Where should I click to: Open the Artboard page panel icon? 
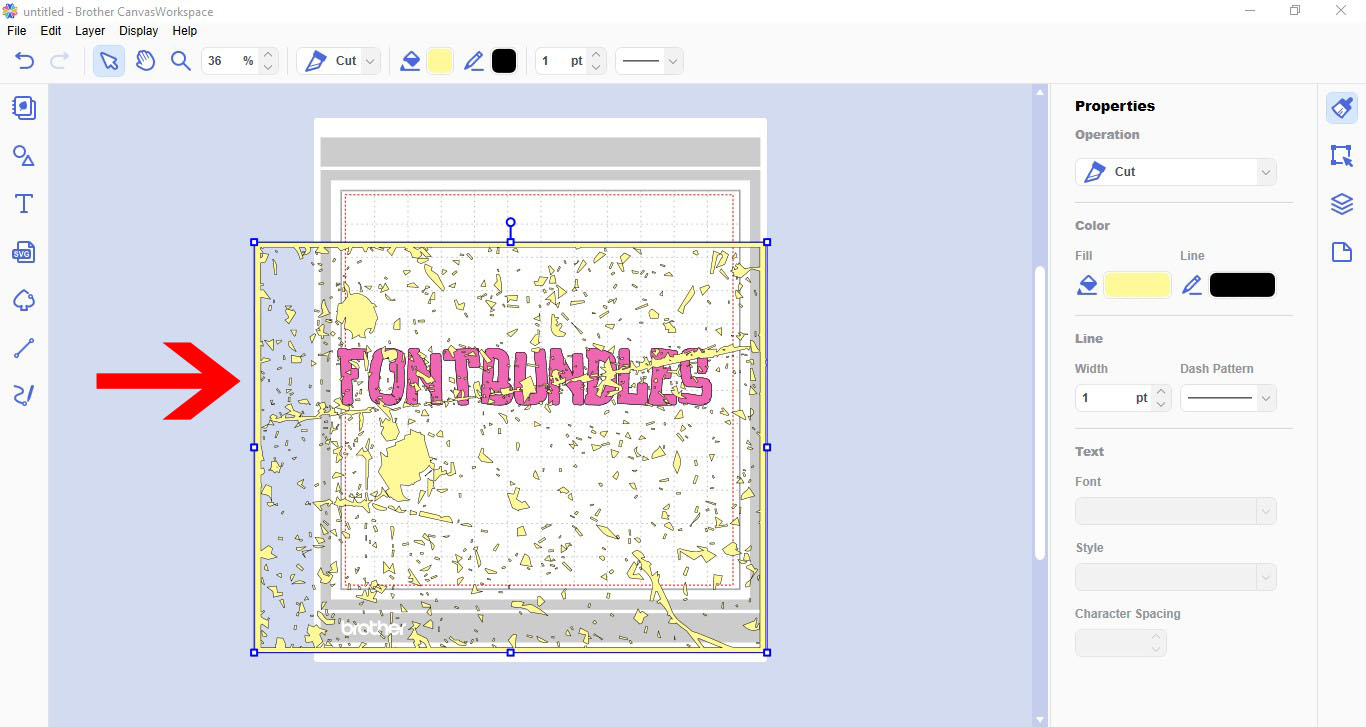click(x=1342, y=252)
